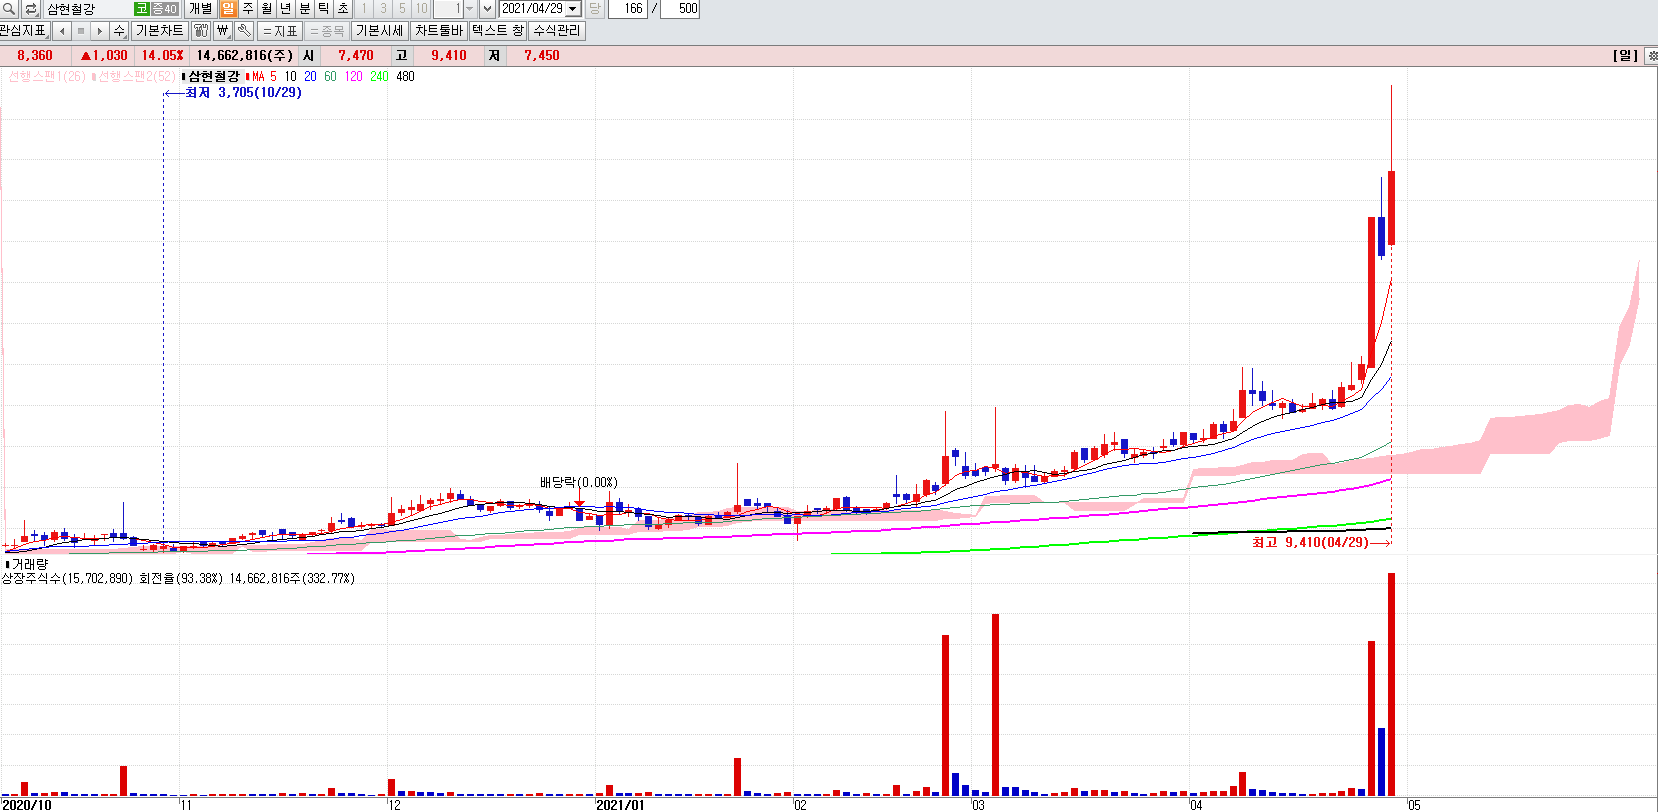Image resolution: width=1658 pixels, height=812 pixels.
Task: Select the 분 minute period toggle
Action: 305,8
